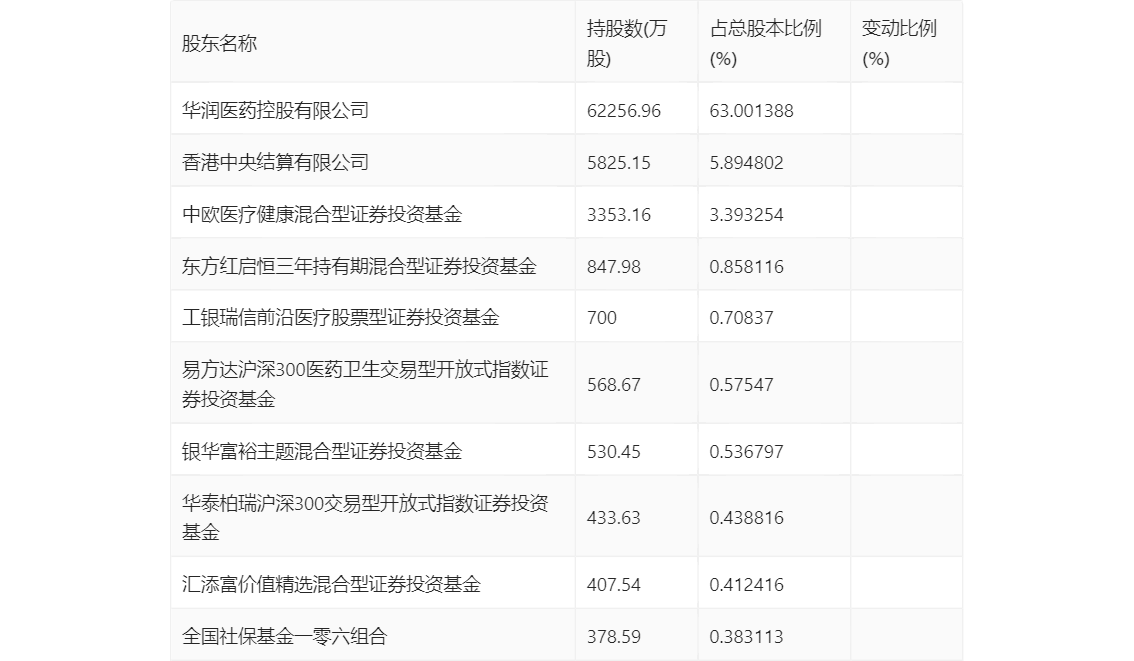This screenshot has height=661, width=1134.
Task: Select the percentage 0.858116
Action: point(746,267)
